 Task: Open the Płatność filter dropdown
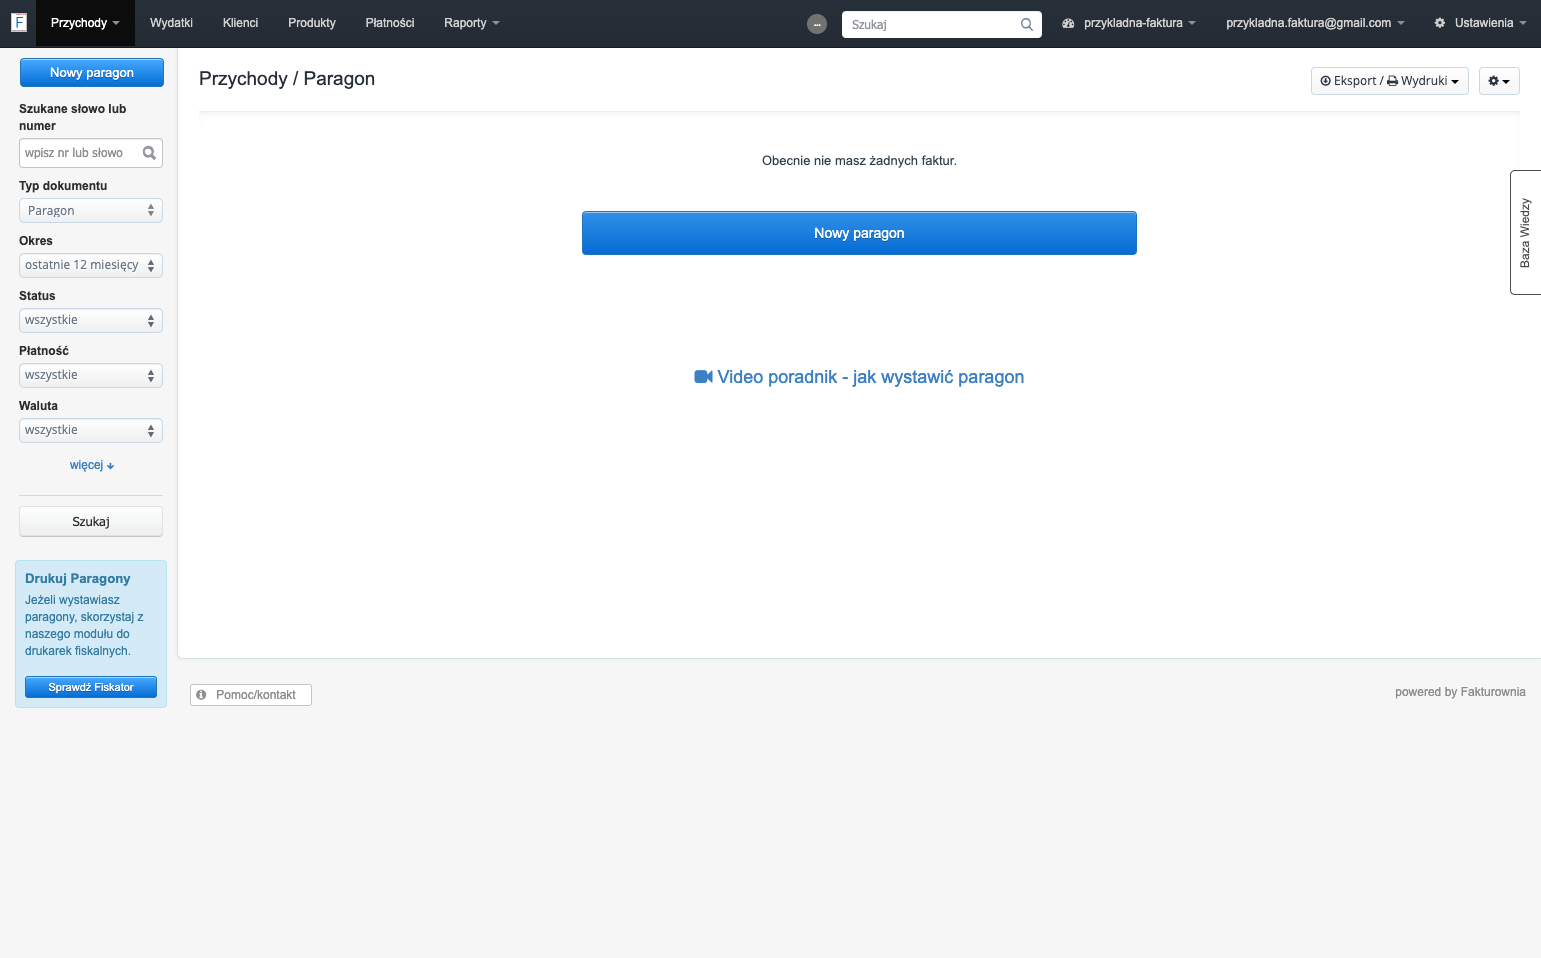pyautogui.click(x=91, y=376)
